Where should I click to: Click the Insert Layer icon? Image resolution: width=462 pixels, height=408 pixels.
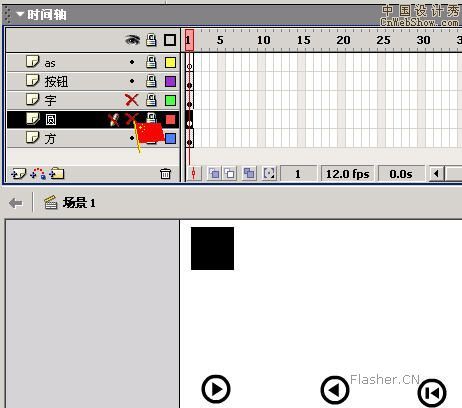point(18,174)
